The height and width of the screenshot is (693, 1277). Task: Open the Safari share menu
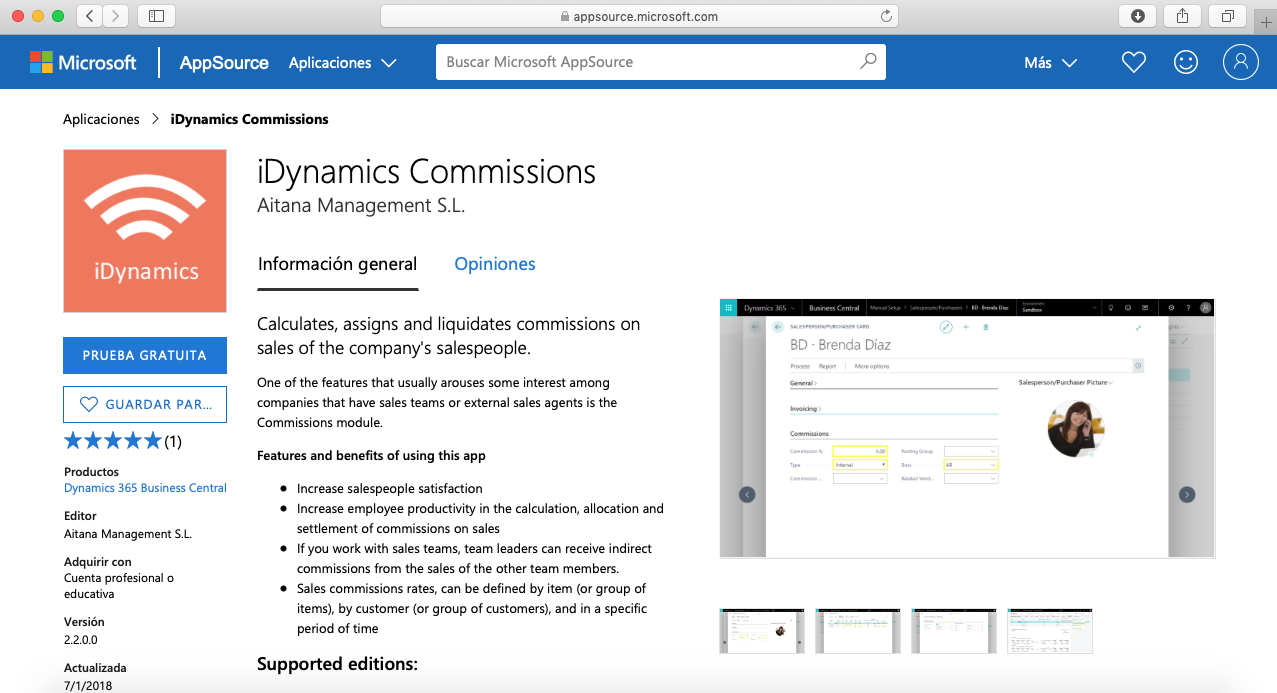coord(1182,16)
